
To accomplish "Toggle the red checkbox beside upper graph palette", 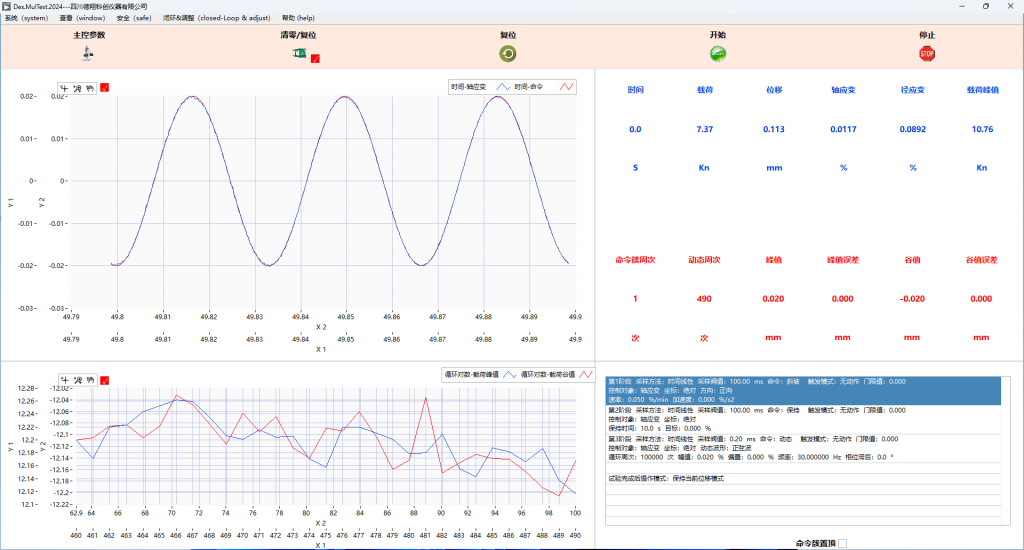I will pyautogui.click(x=105, y=88).
